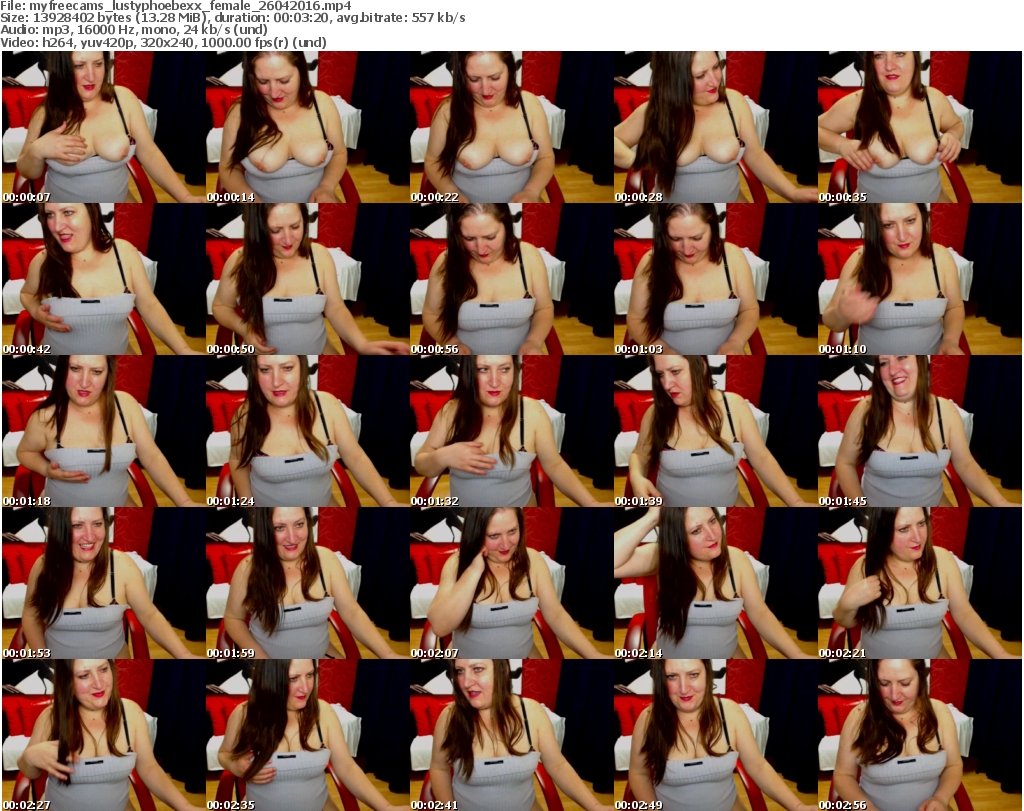
Task: Open the thumbnail stamped 00:01:10
Action: click(x=920, y=279)
